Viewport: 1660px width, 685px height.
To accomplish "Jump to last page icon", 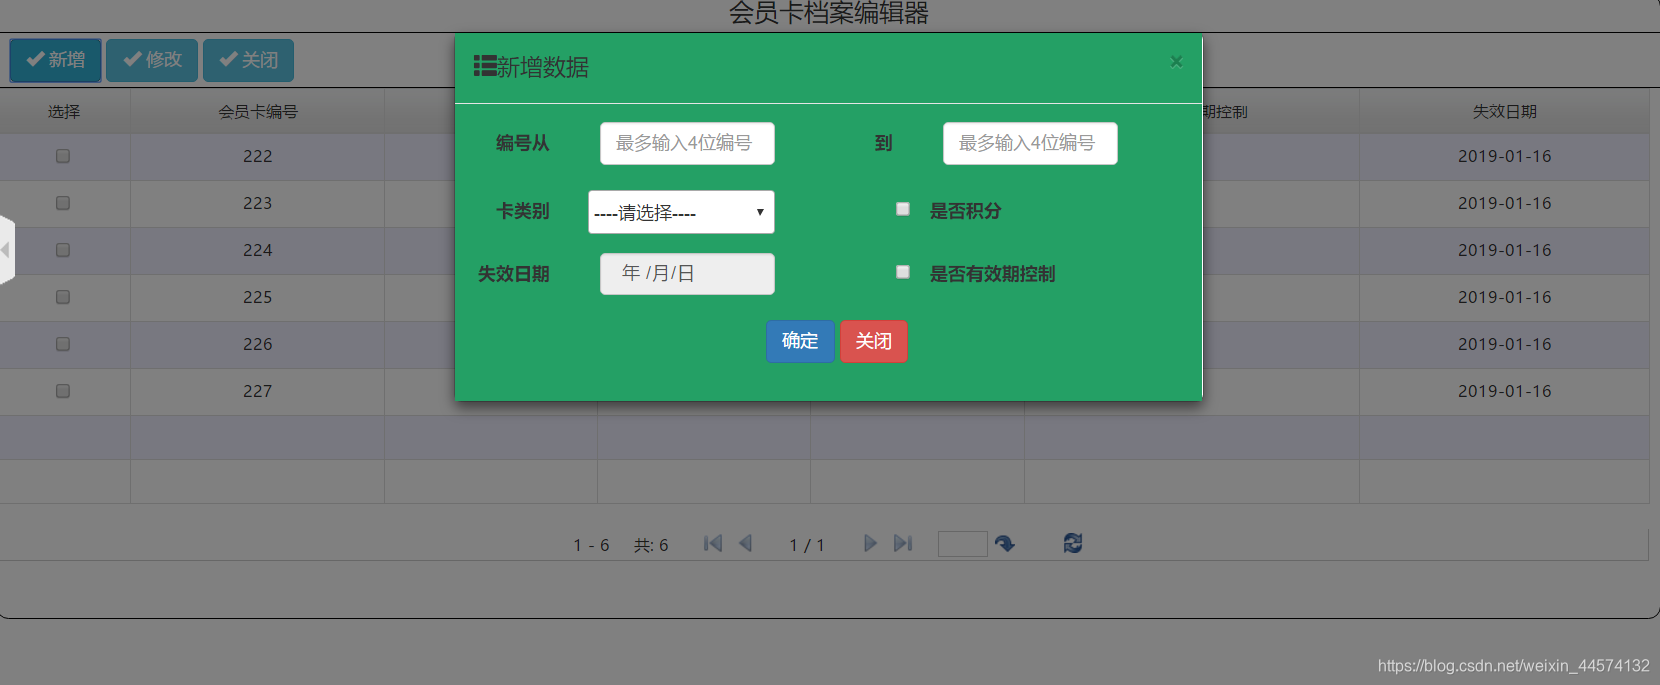I will (x=903, y=543).
